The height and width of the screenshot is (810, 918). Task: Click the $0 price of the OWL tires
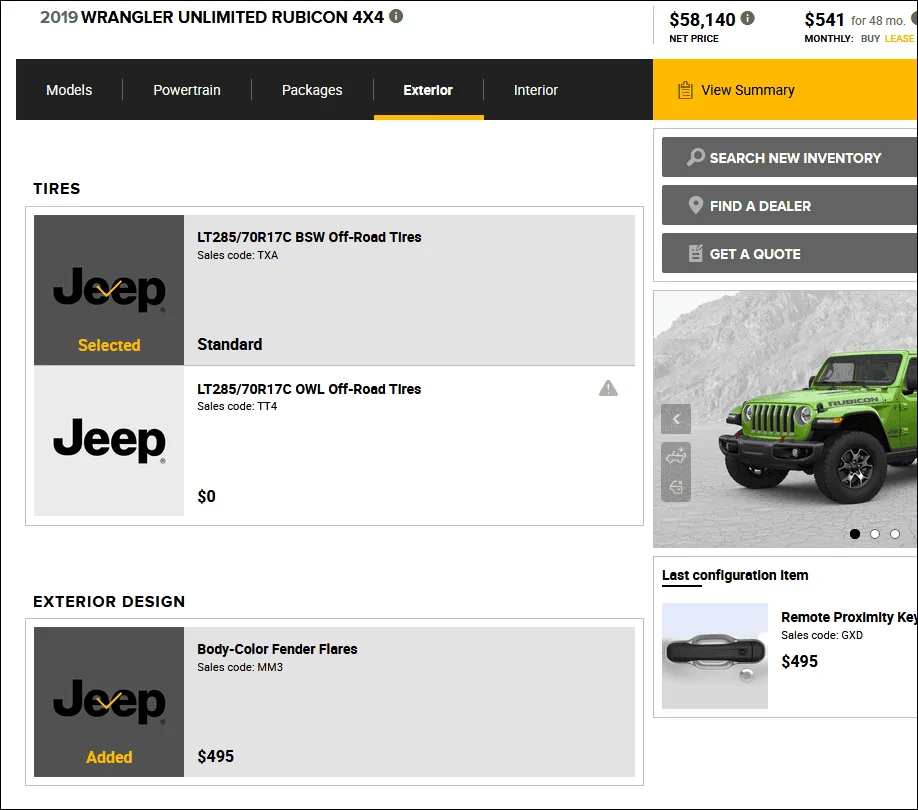pyautogui.click(x=206, y=496)
